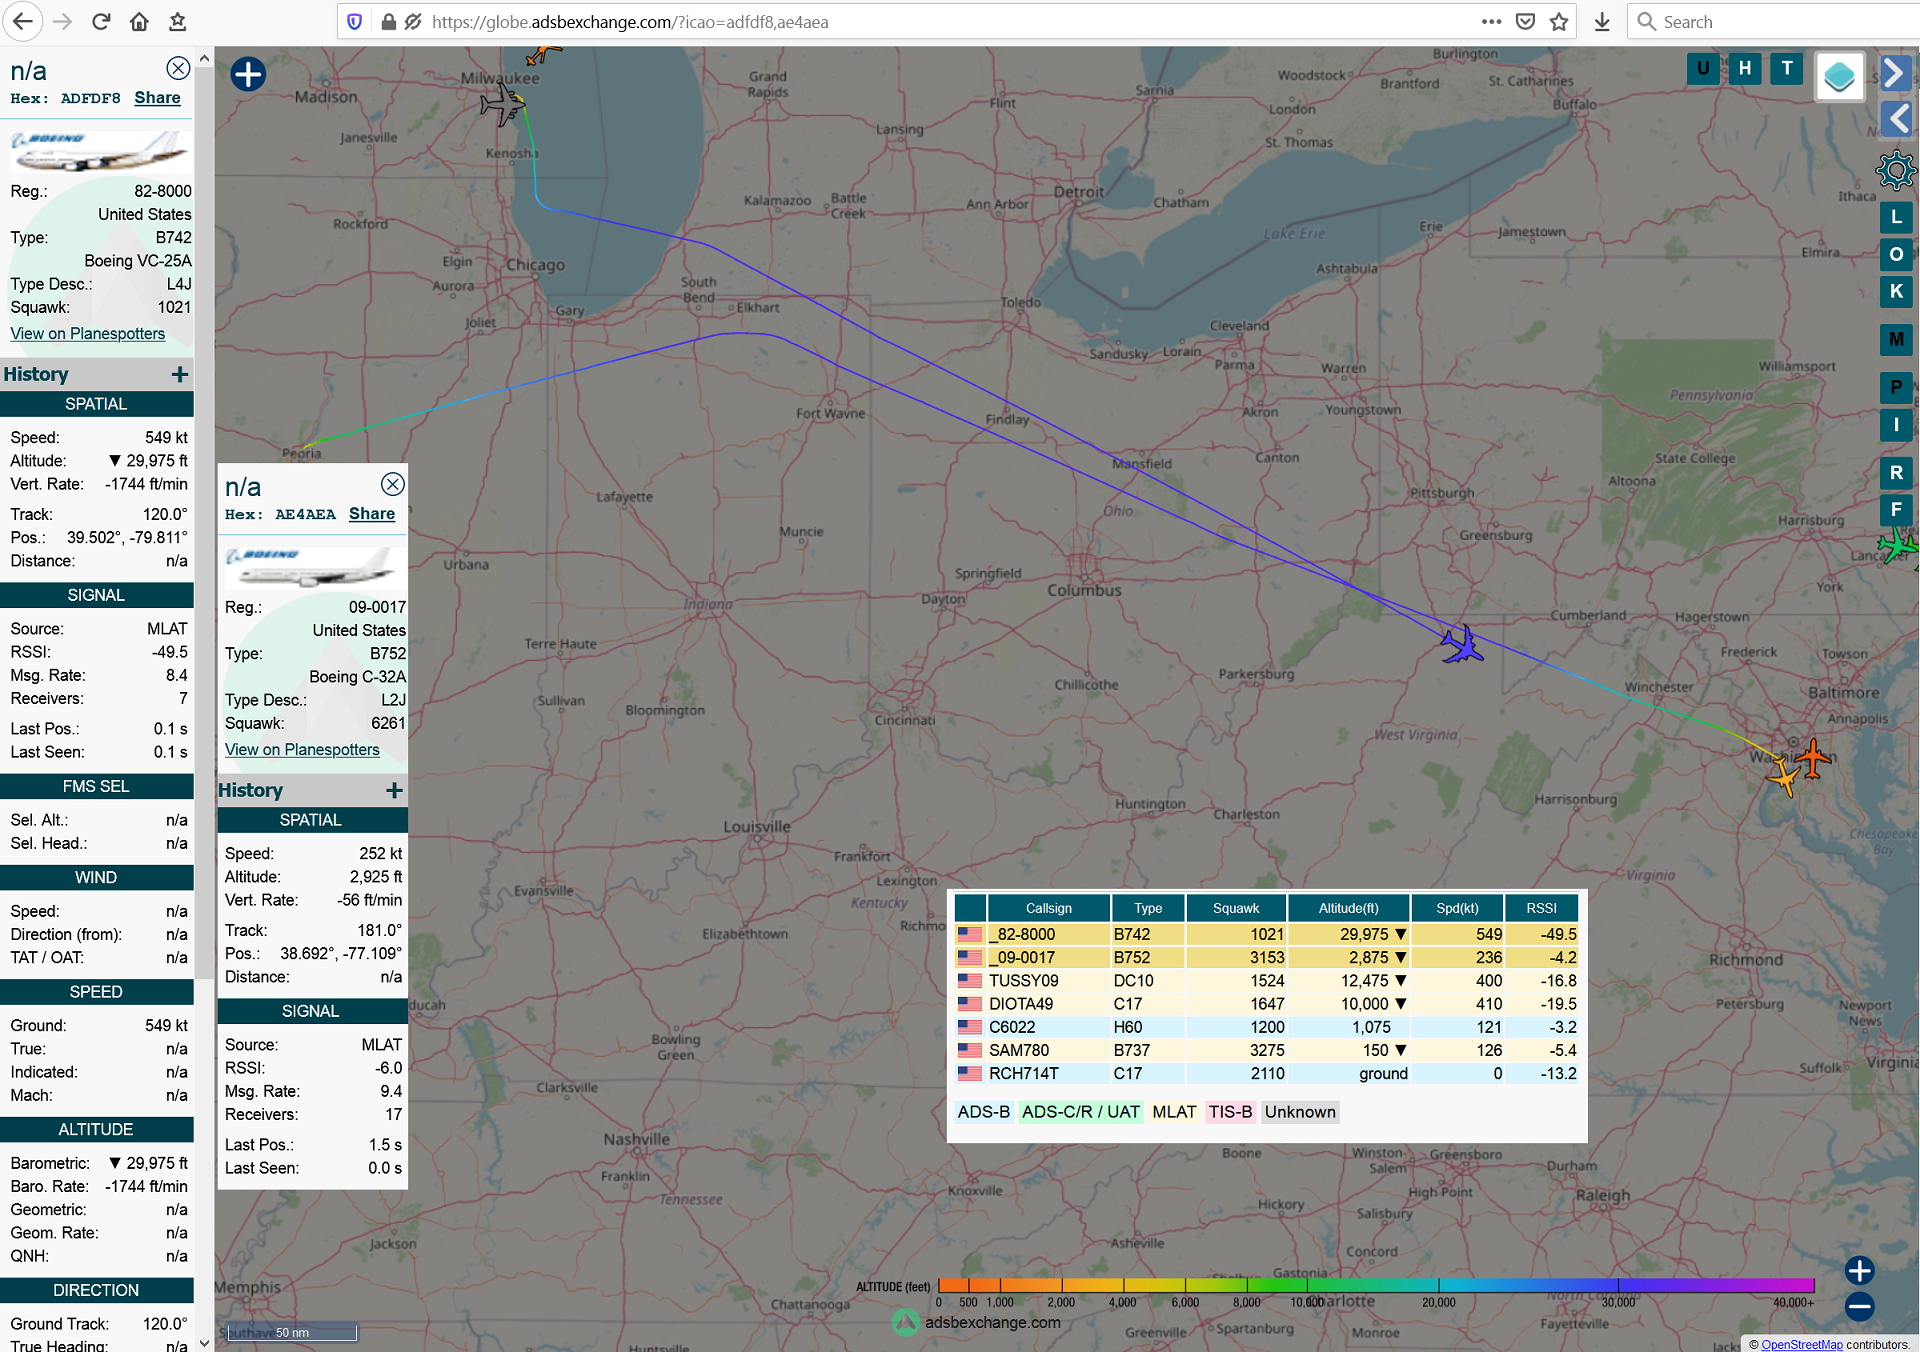Share link for hex AE4AEA

click(372, 514)
